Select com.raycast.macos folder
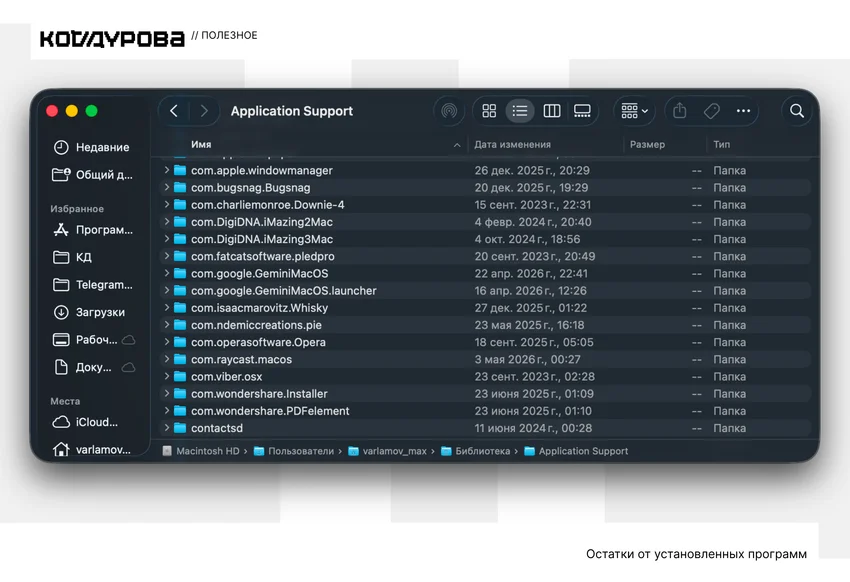 click(x=485, y=359)
